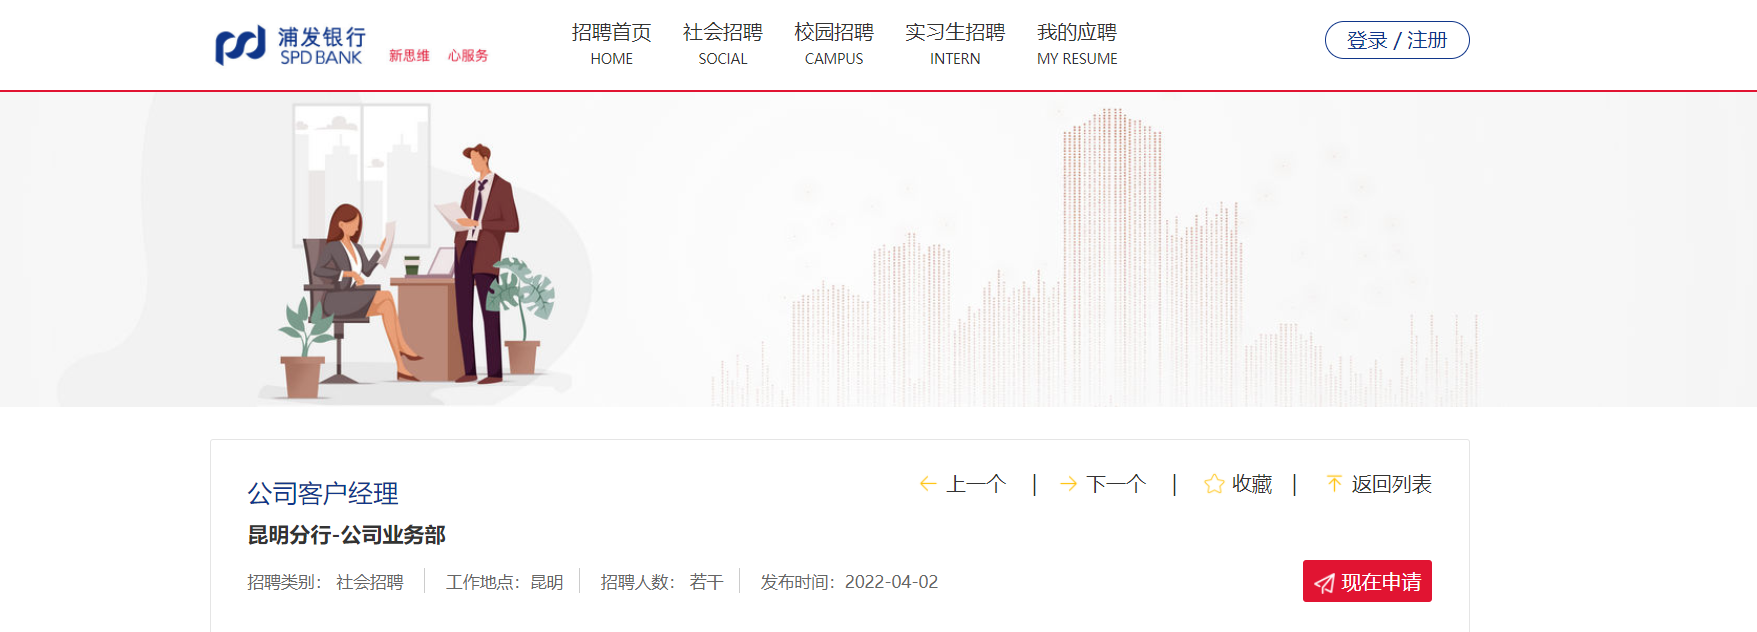Go to next job via 下一个

click(1103, 484)
